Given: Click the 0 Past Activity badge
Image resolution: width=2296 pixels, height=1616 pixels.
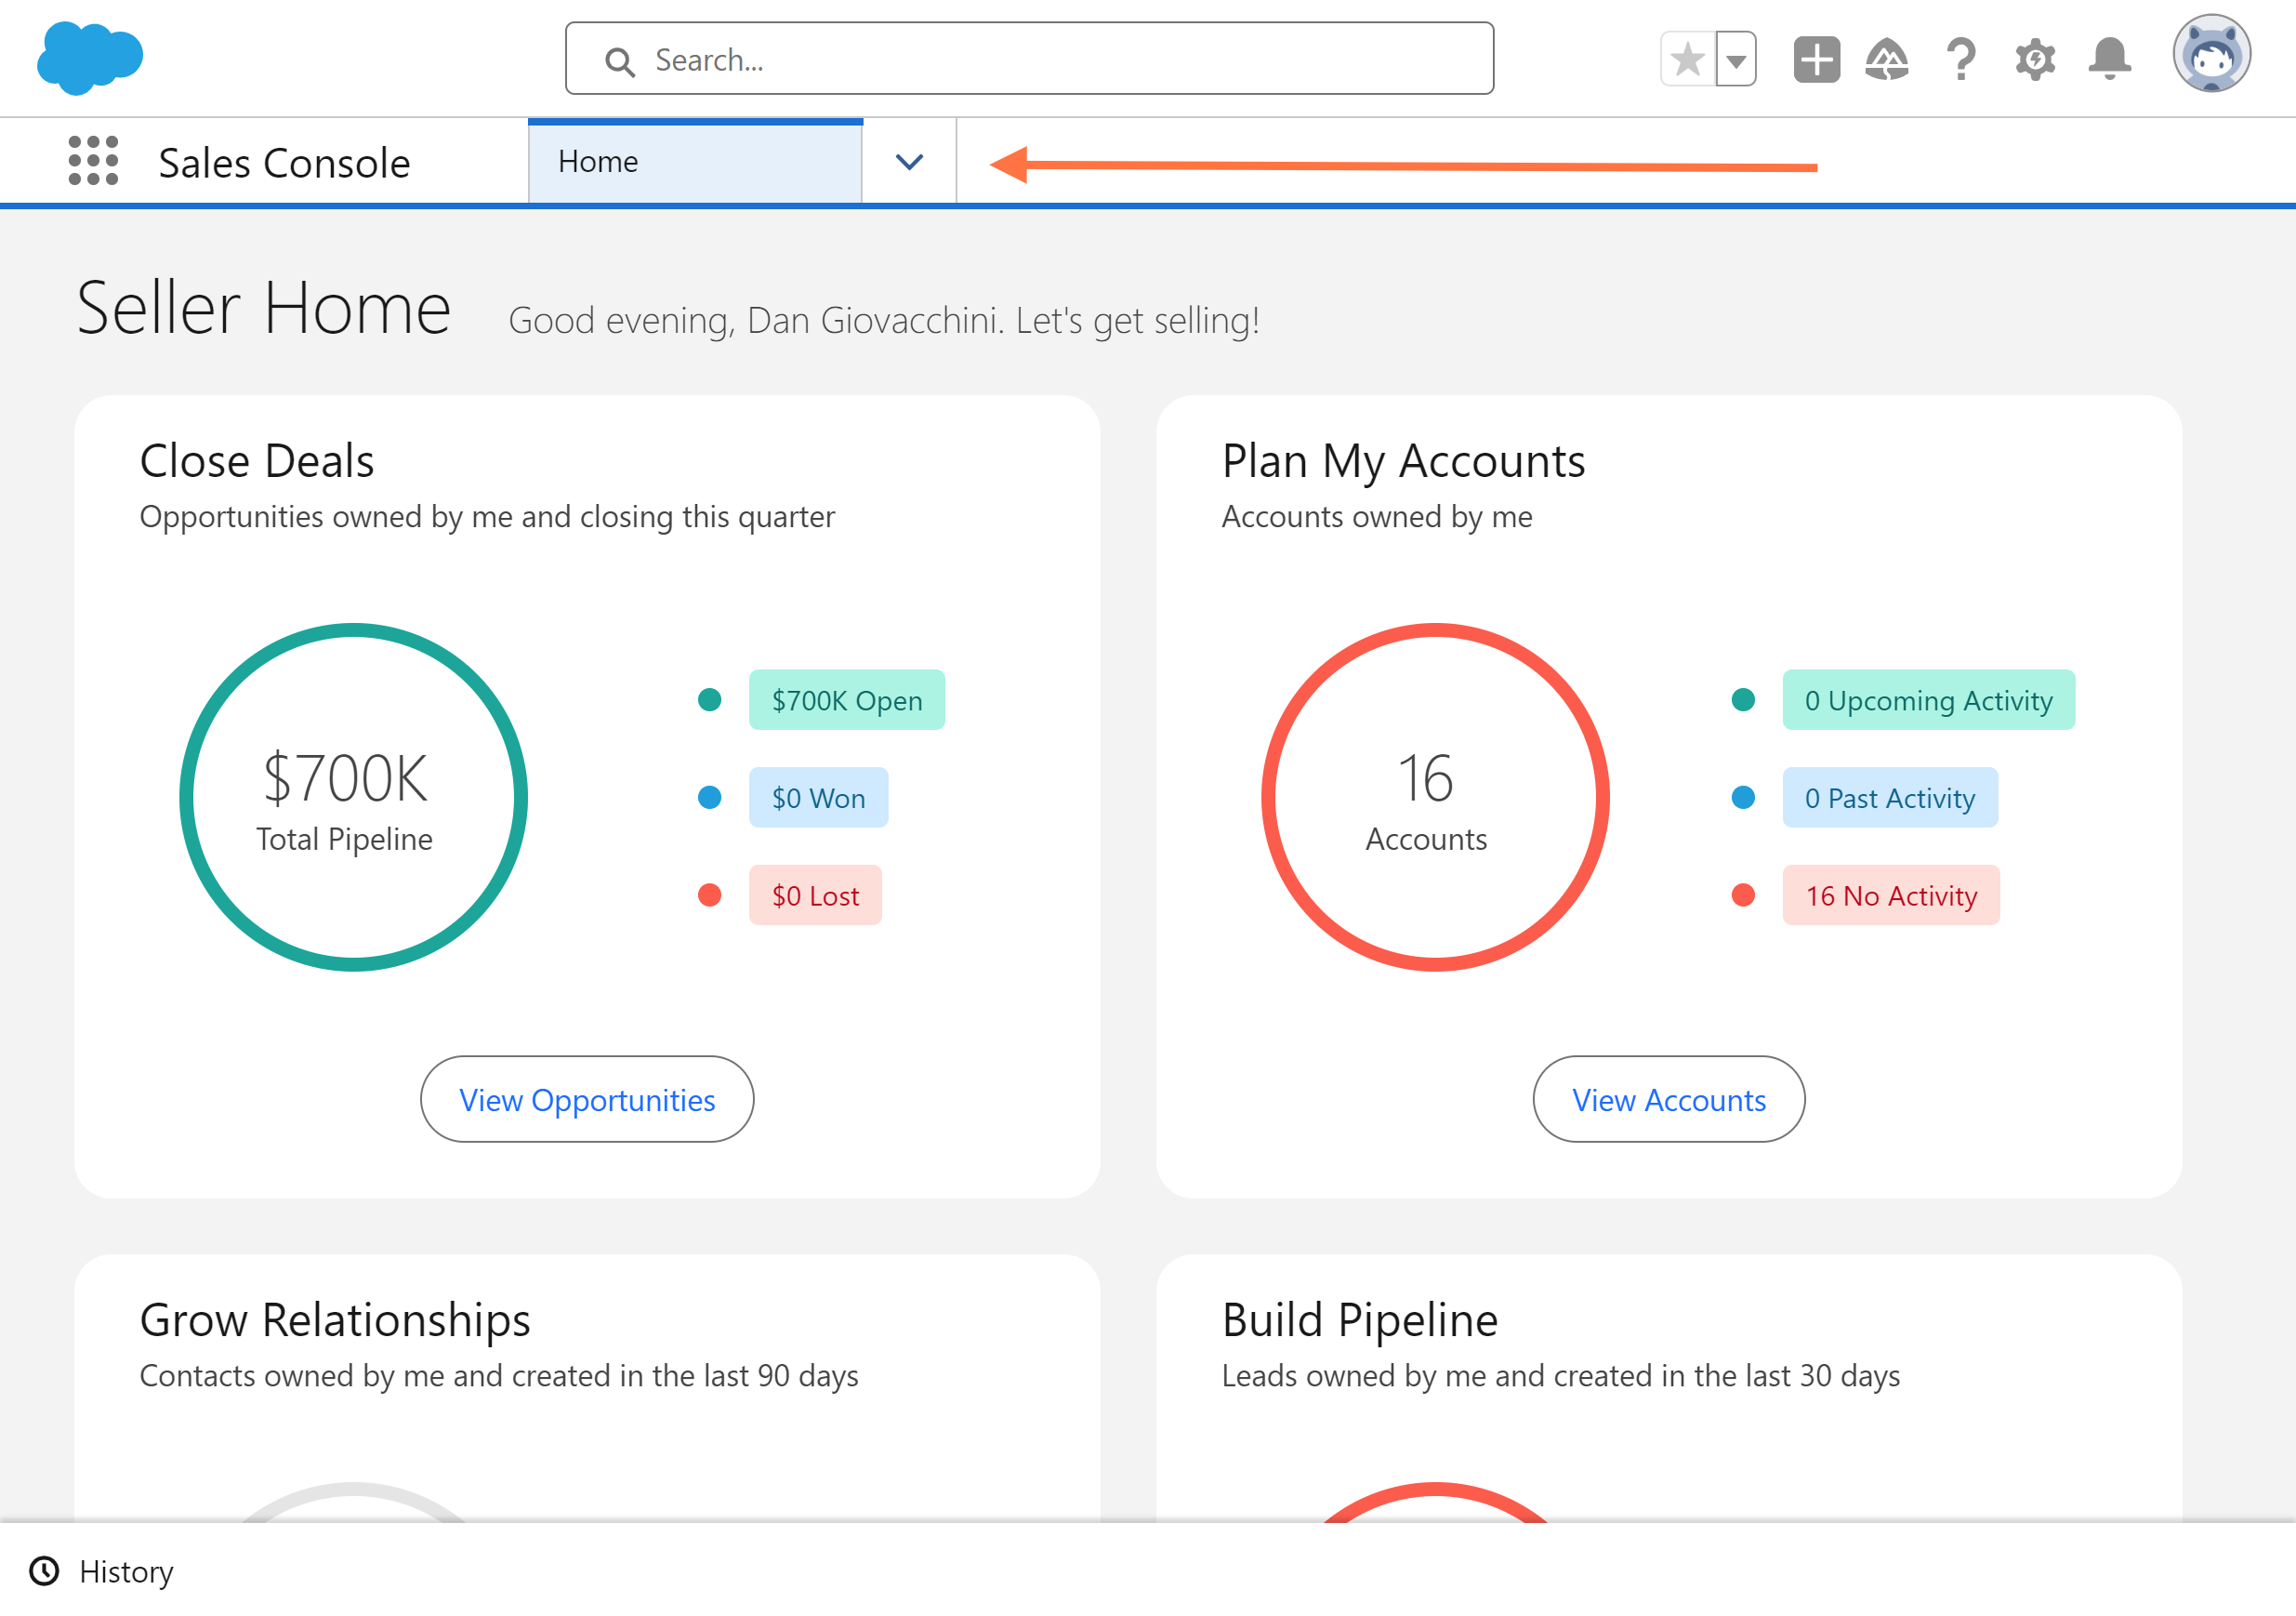Looking at the screenshot, I should pos(1891,799).
